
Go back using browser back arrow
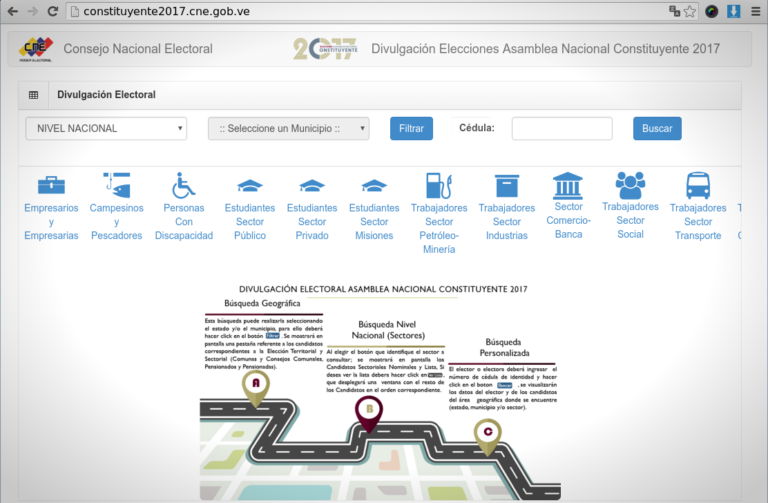coord(13,11)
